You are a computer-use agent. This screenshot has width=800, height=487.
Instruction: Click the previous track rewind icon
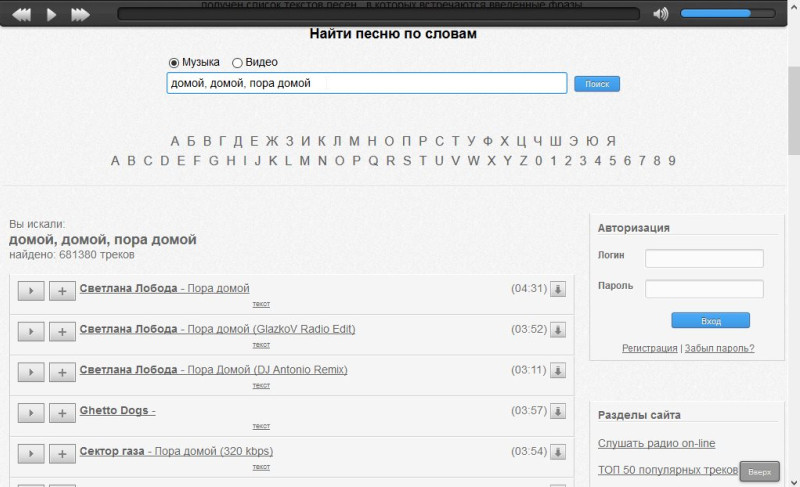pyautogui.click(x=21, y=14)
